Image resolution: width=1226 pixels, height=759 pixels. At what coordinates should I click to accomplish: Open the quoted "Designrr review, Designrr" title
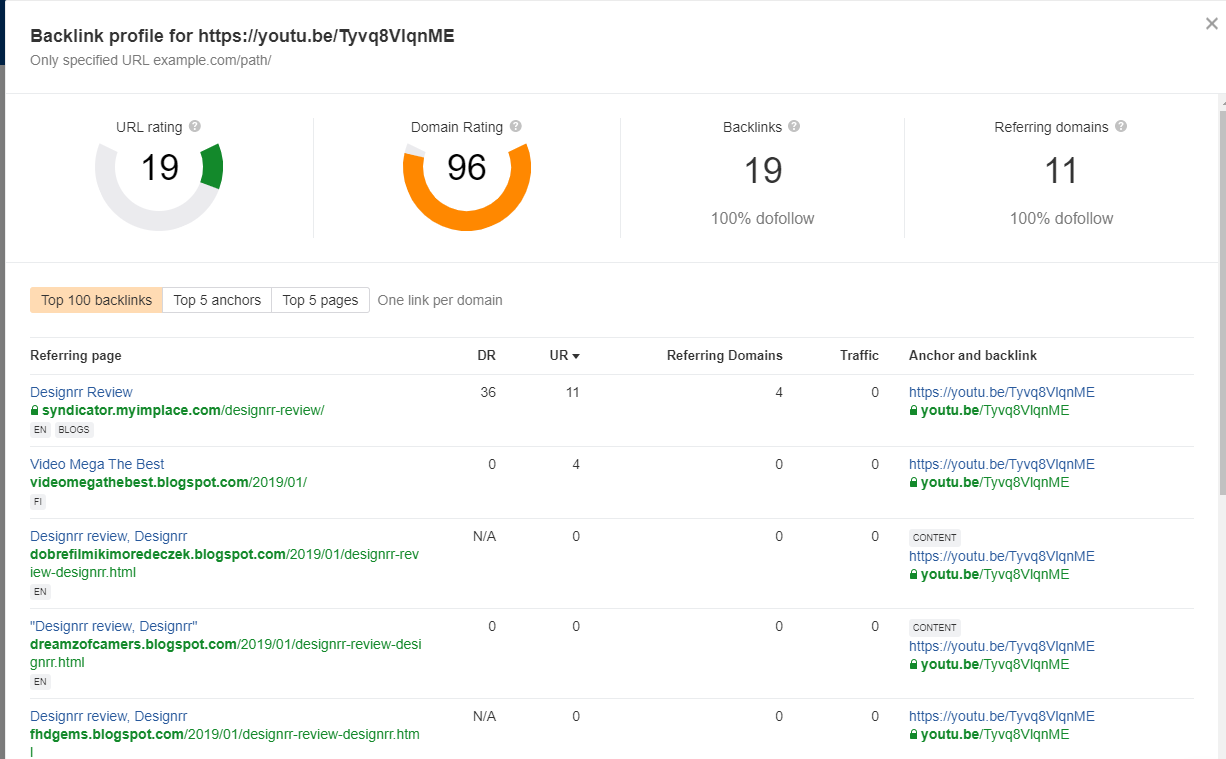114,626
